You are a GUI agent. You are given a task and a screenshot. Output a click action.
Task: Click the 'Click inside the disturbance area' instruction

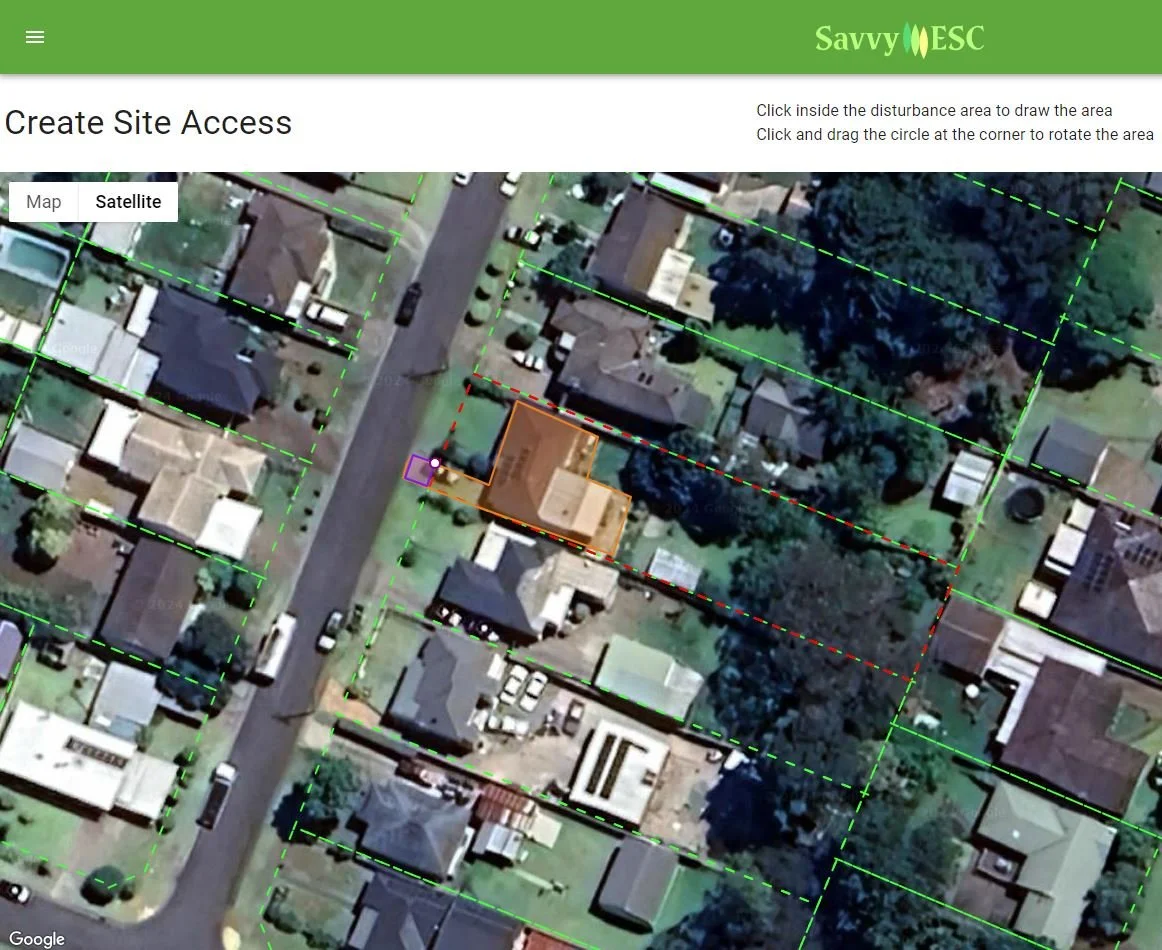[934, 110]
